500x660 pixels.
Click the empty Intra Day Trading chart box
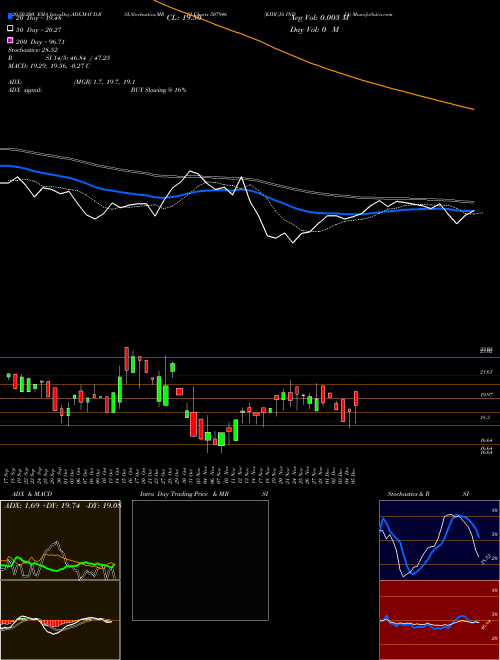click(200, 560)
